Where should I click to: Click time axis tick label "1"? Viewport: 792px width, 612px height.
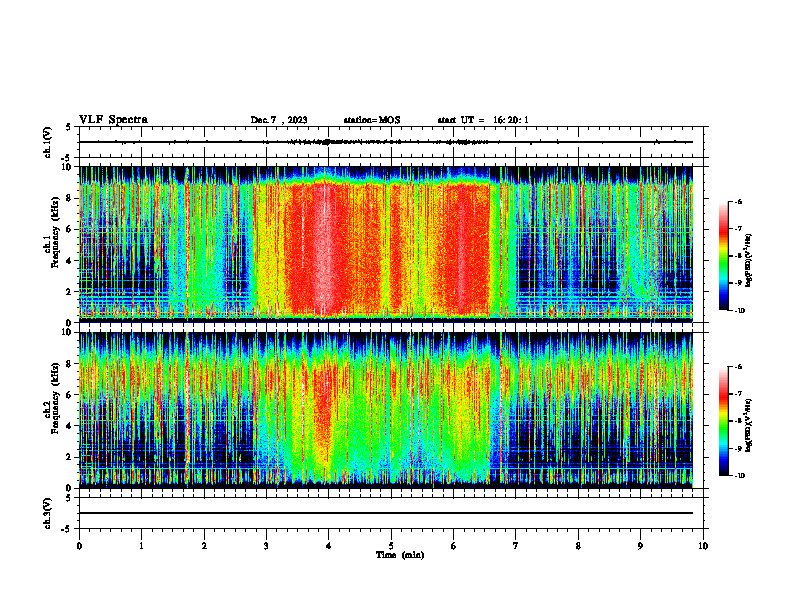pos(141,546)
